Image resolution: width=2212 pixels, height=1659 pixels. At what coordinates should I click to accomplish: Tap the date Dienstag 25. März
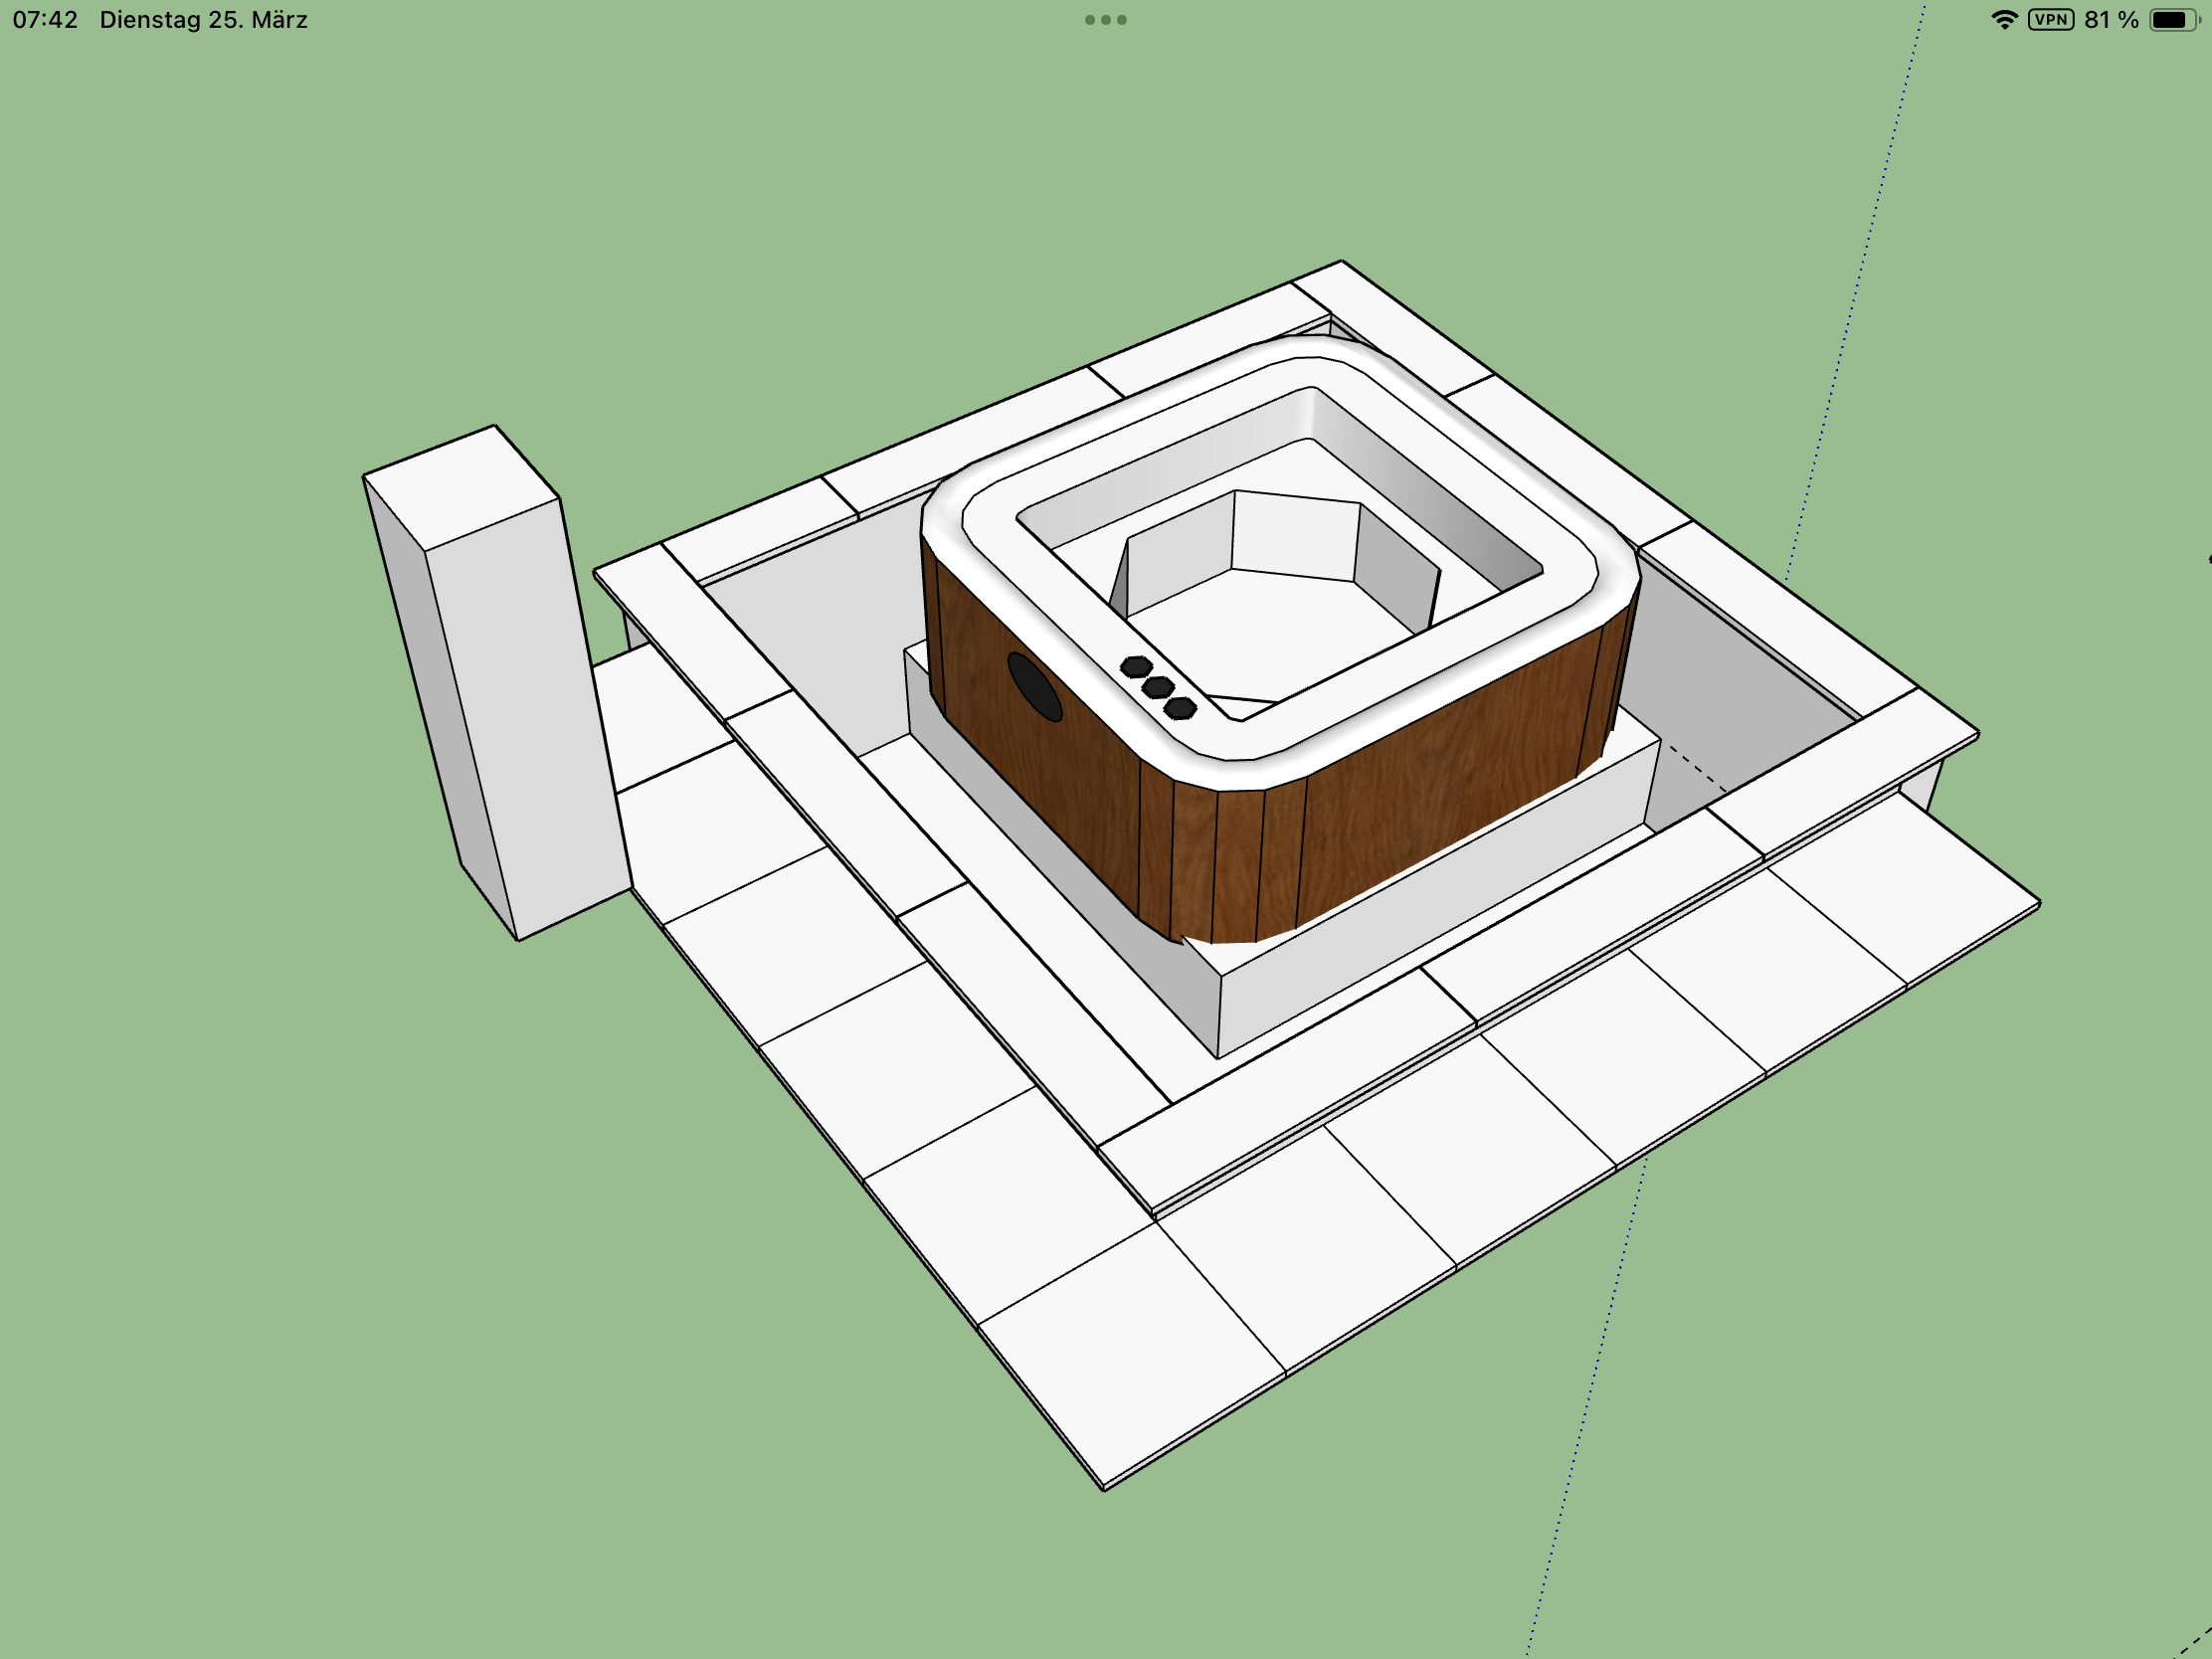[203, 20]
